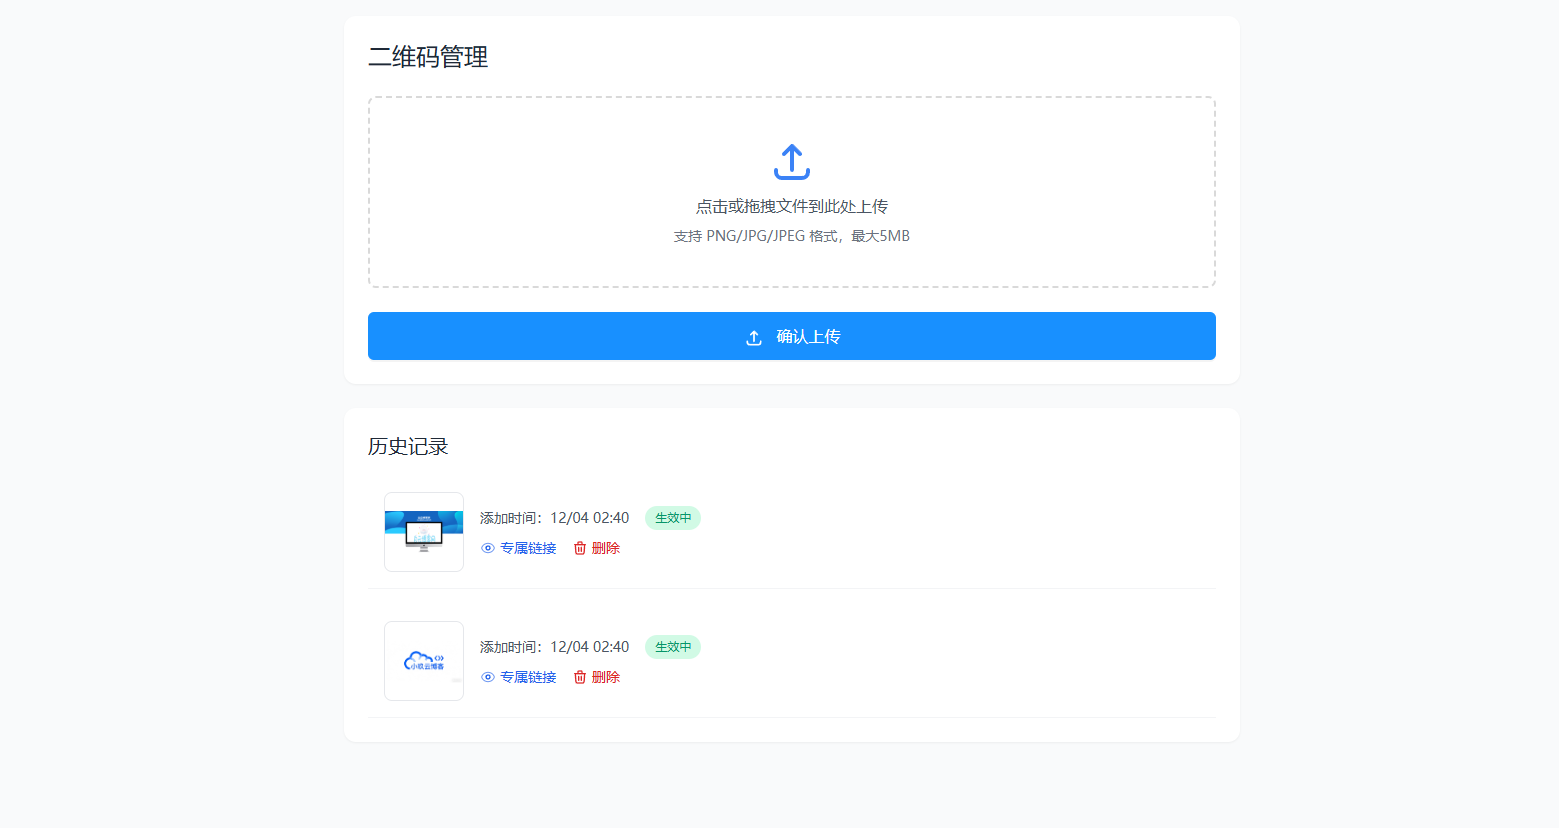The height and width of the screenshot is (828, 1559).
Task: Click the trash icon in second history record
Action: 580,677
